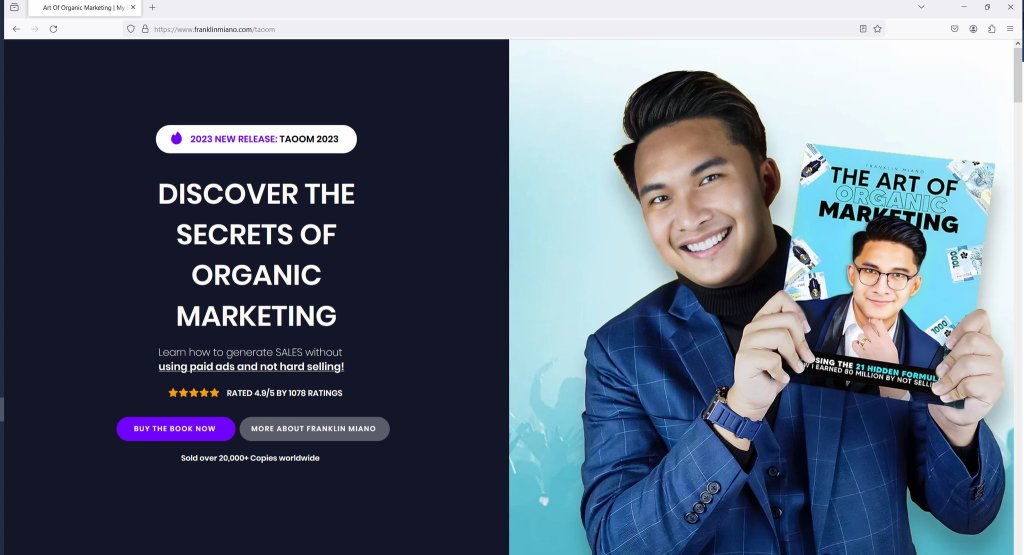Open the Firefox account icon
This screenshot has width=1024, height=555.
(973, 29)
